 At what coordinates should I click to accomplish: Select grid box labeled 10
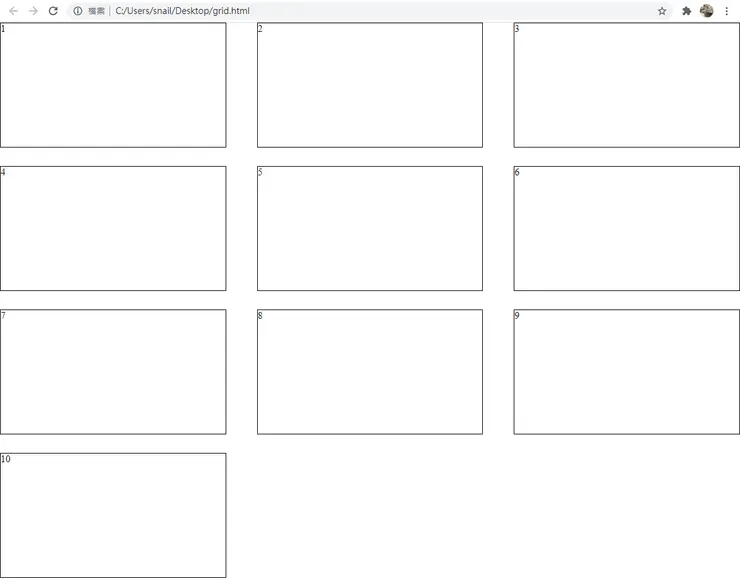(x=113, y=515)
